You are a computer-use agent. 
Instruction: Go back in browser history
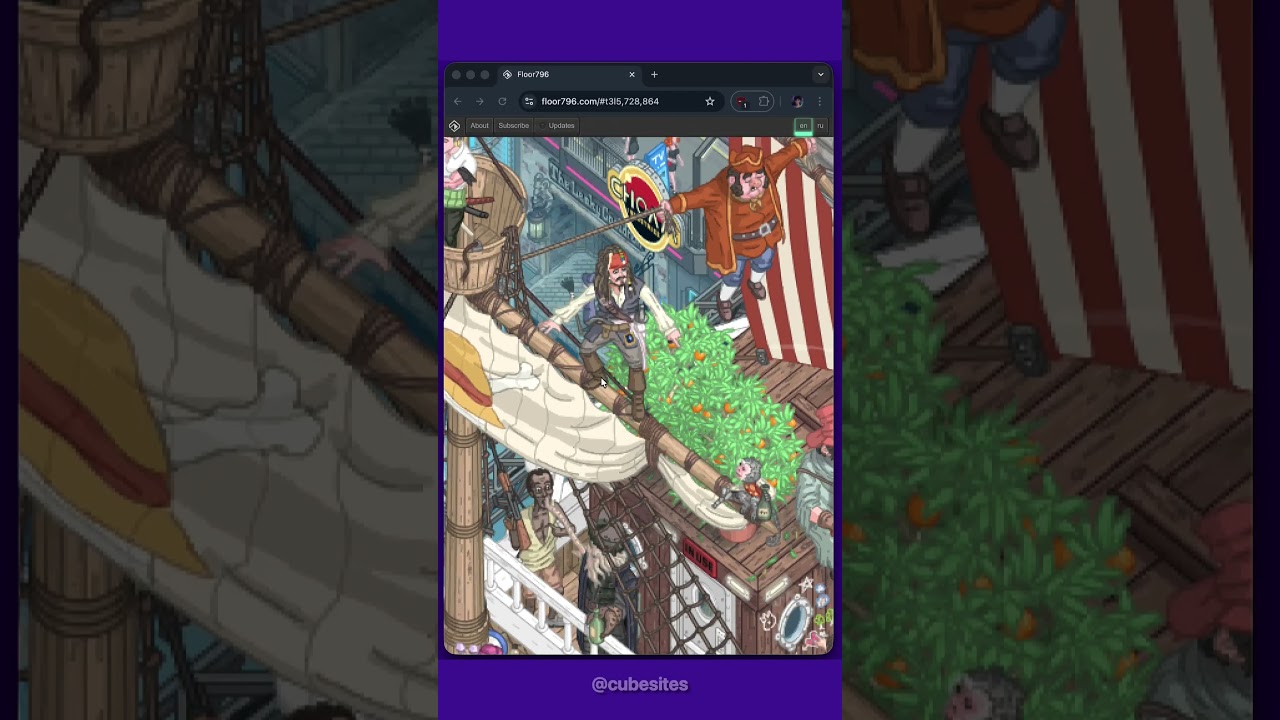click(458, 101)
